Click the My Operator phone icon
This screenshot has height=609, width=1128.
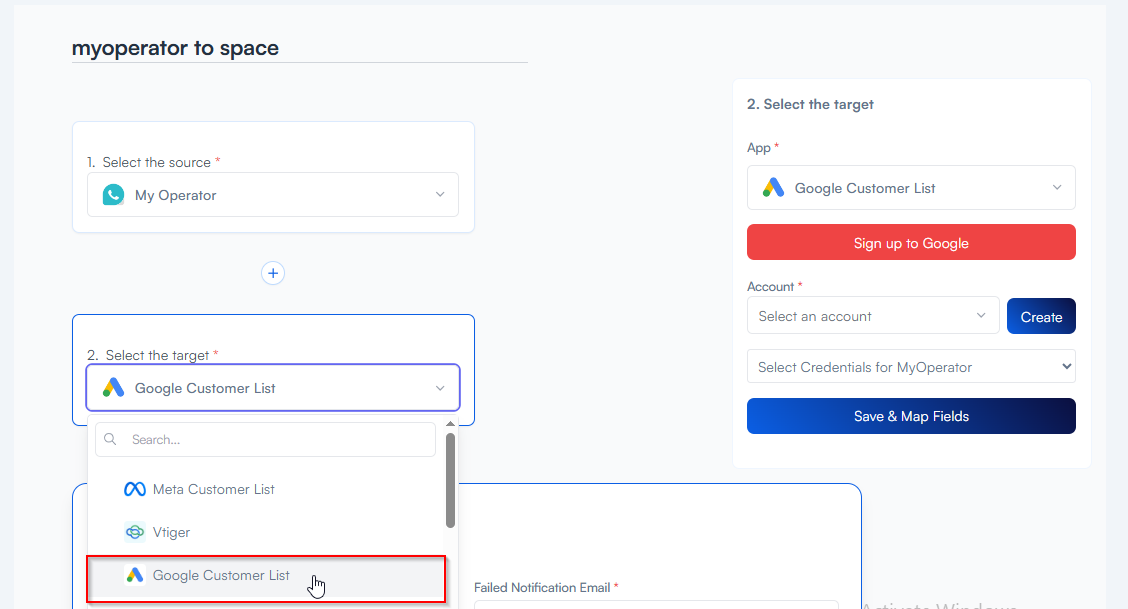coord(114,195)
